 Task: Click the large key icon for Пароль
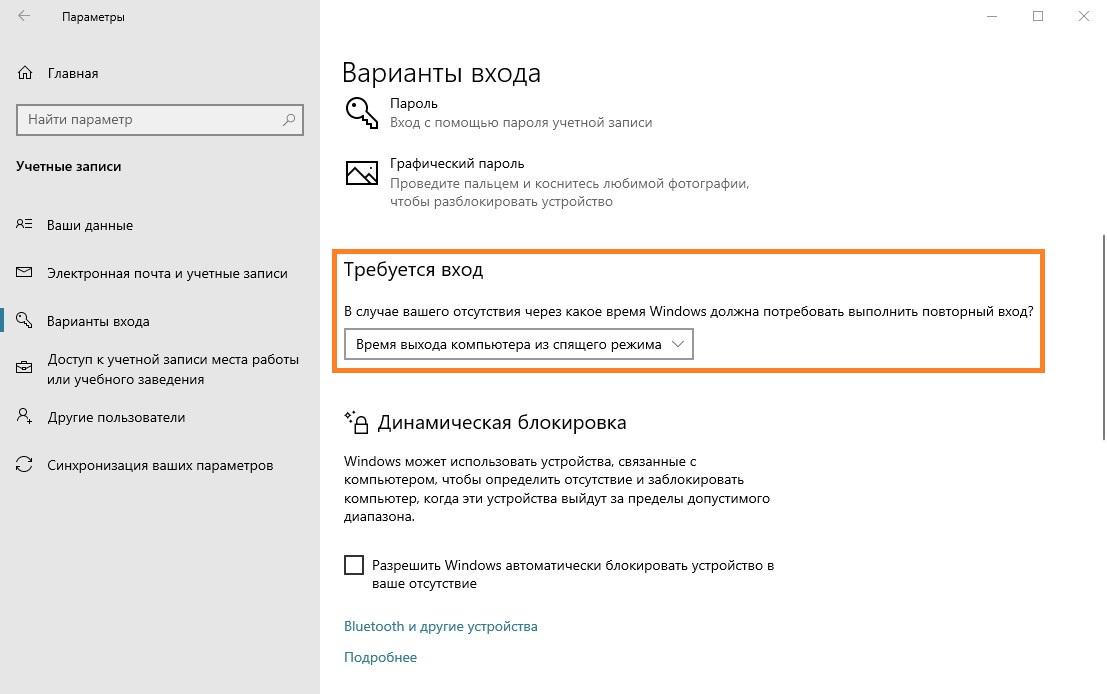[x=361, y=113]
